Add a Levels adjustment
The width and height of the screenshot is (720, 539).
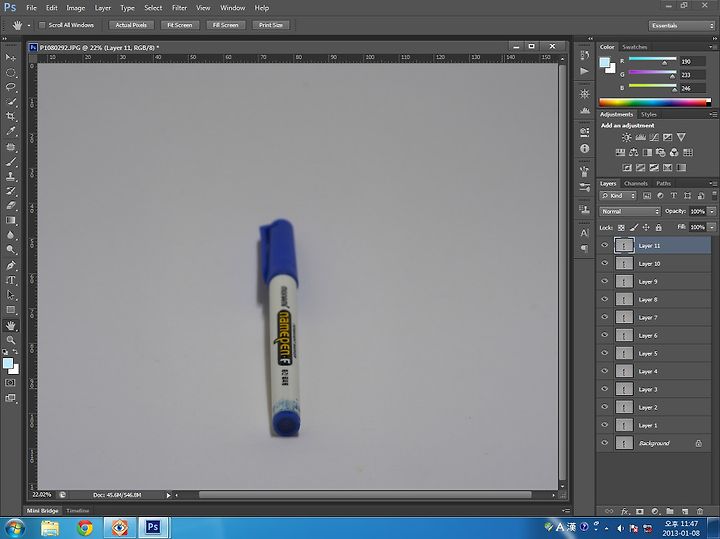tap(640, 137)
